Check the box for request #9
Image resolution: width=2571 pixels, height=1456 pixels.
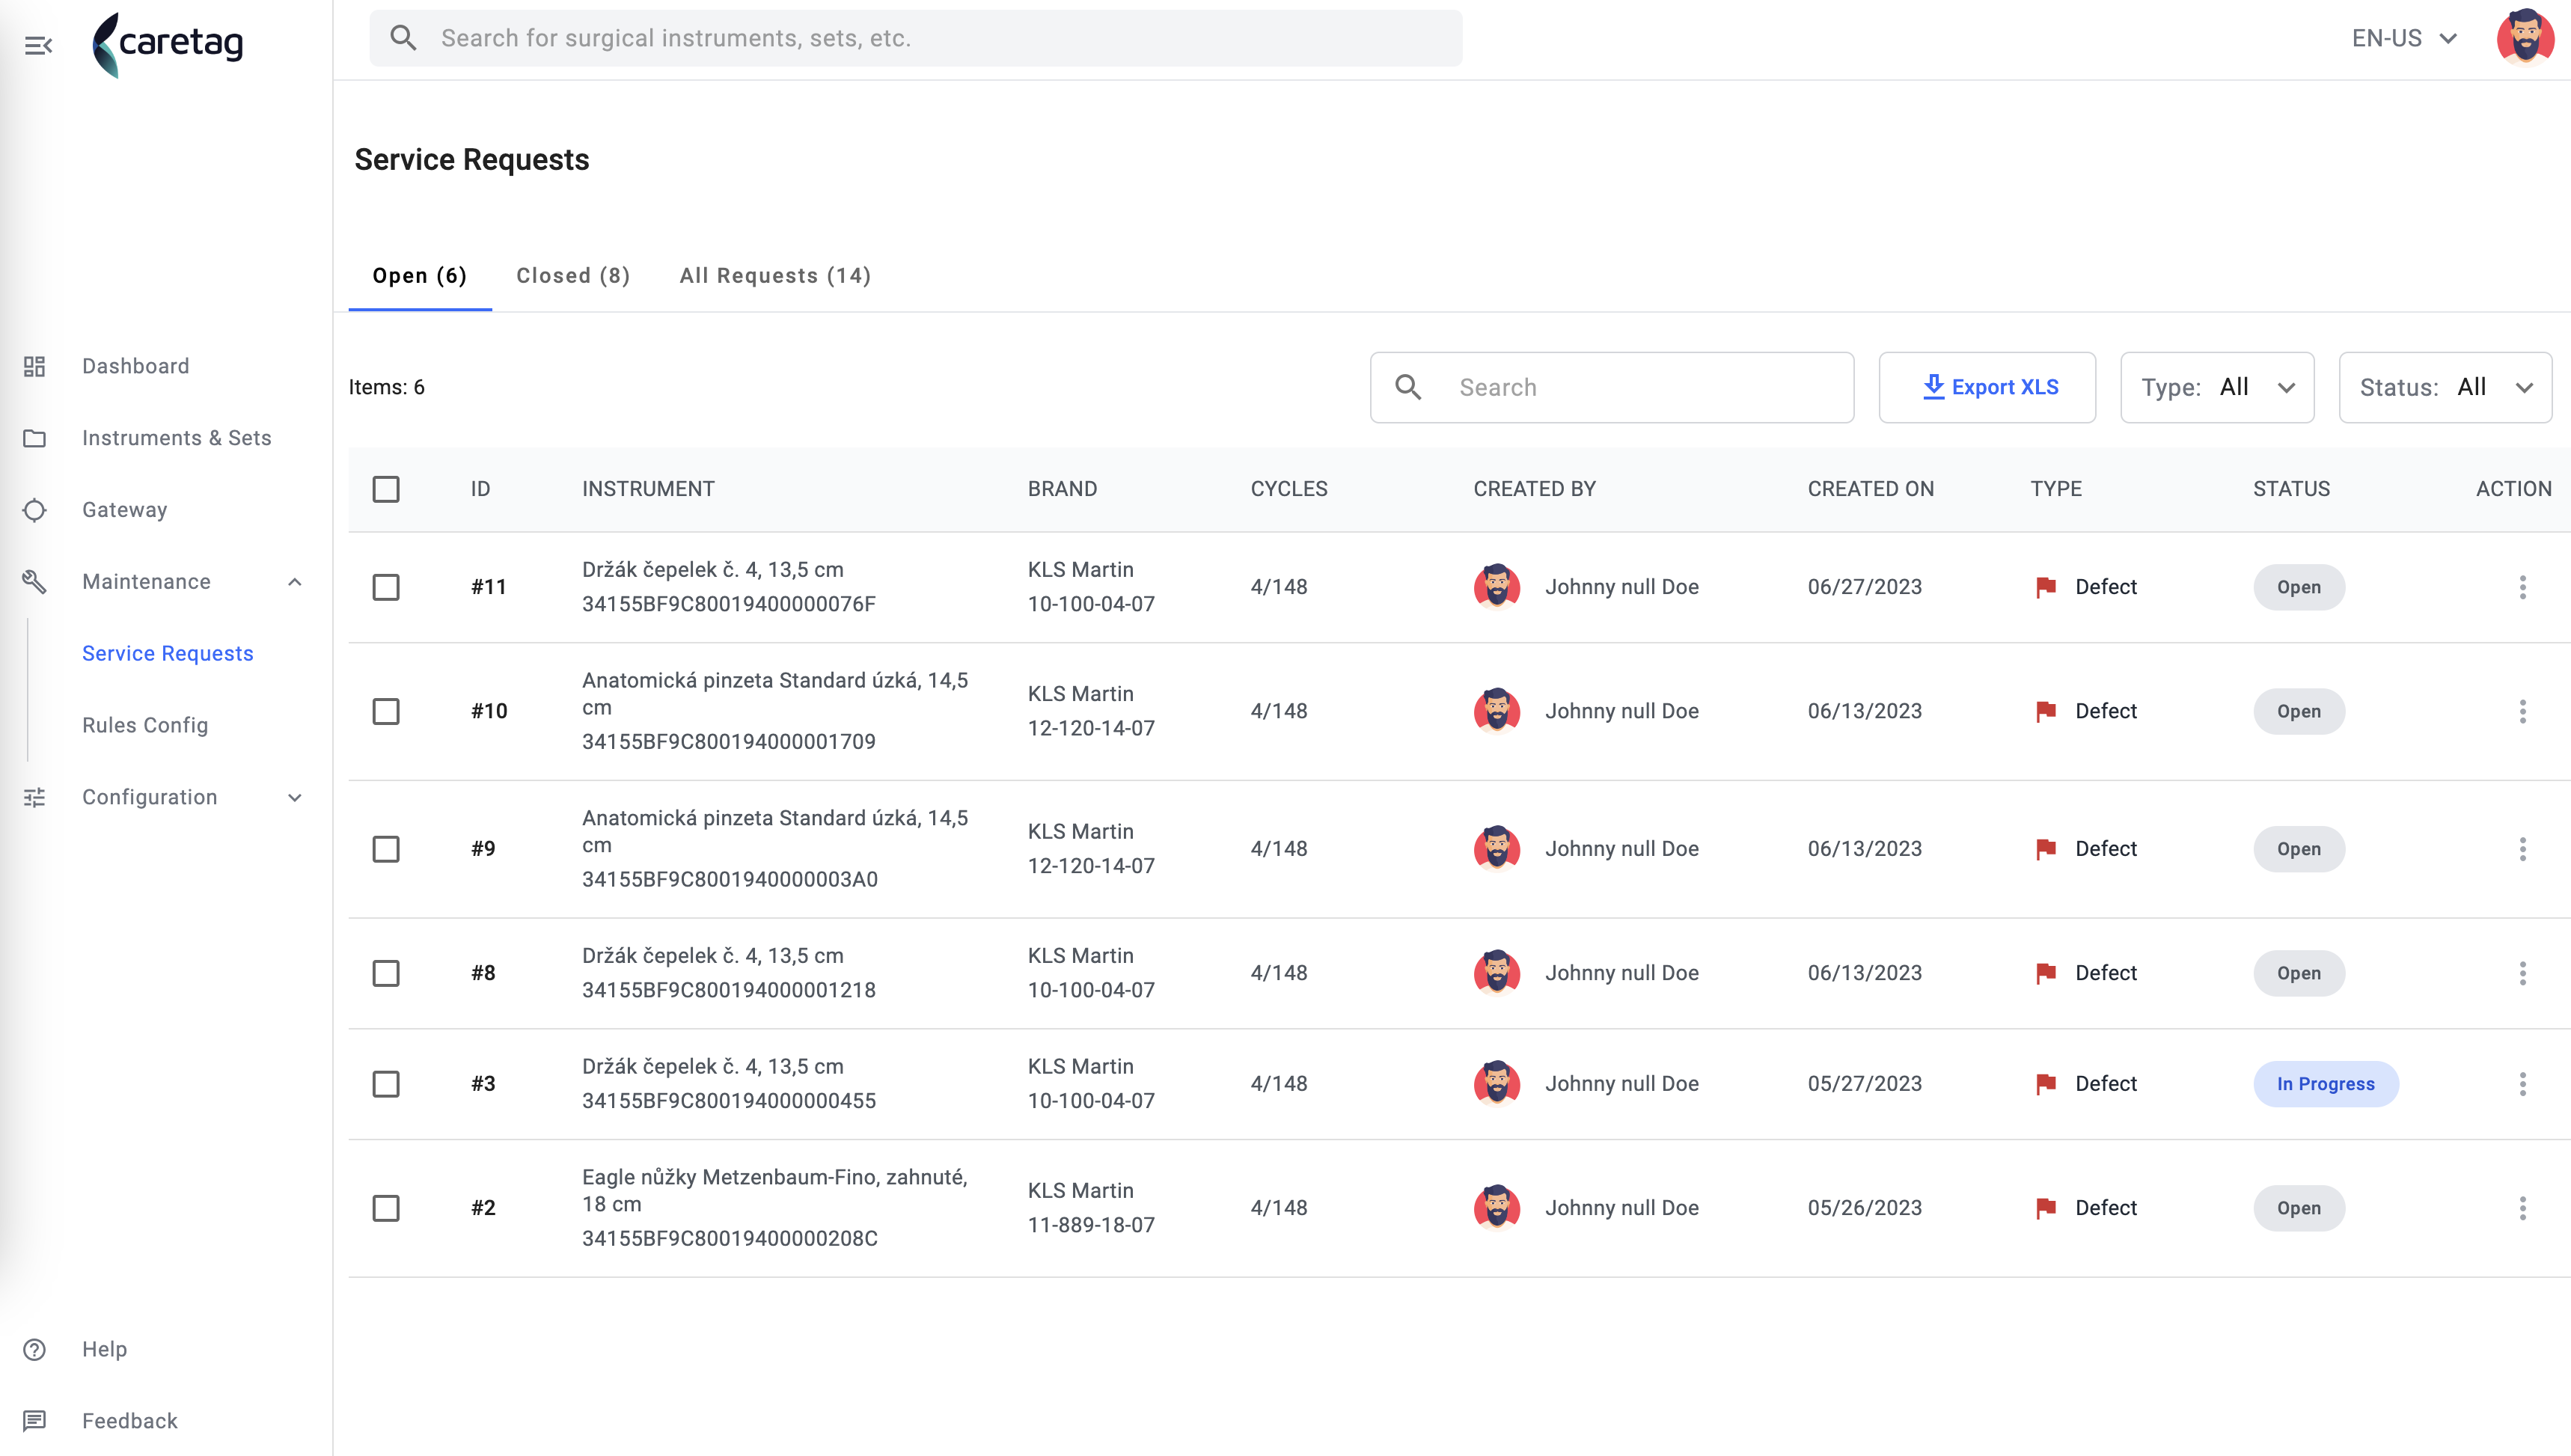coord(386,849)
